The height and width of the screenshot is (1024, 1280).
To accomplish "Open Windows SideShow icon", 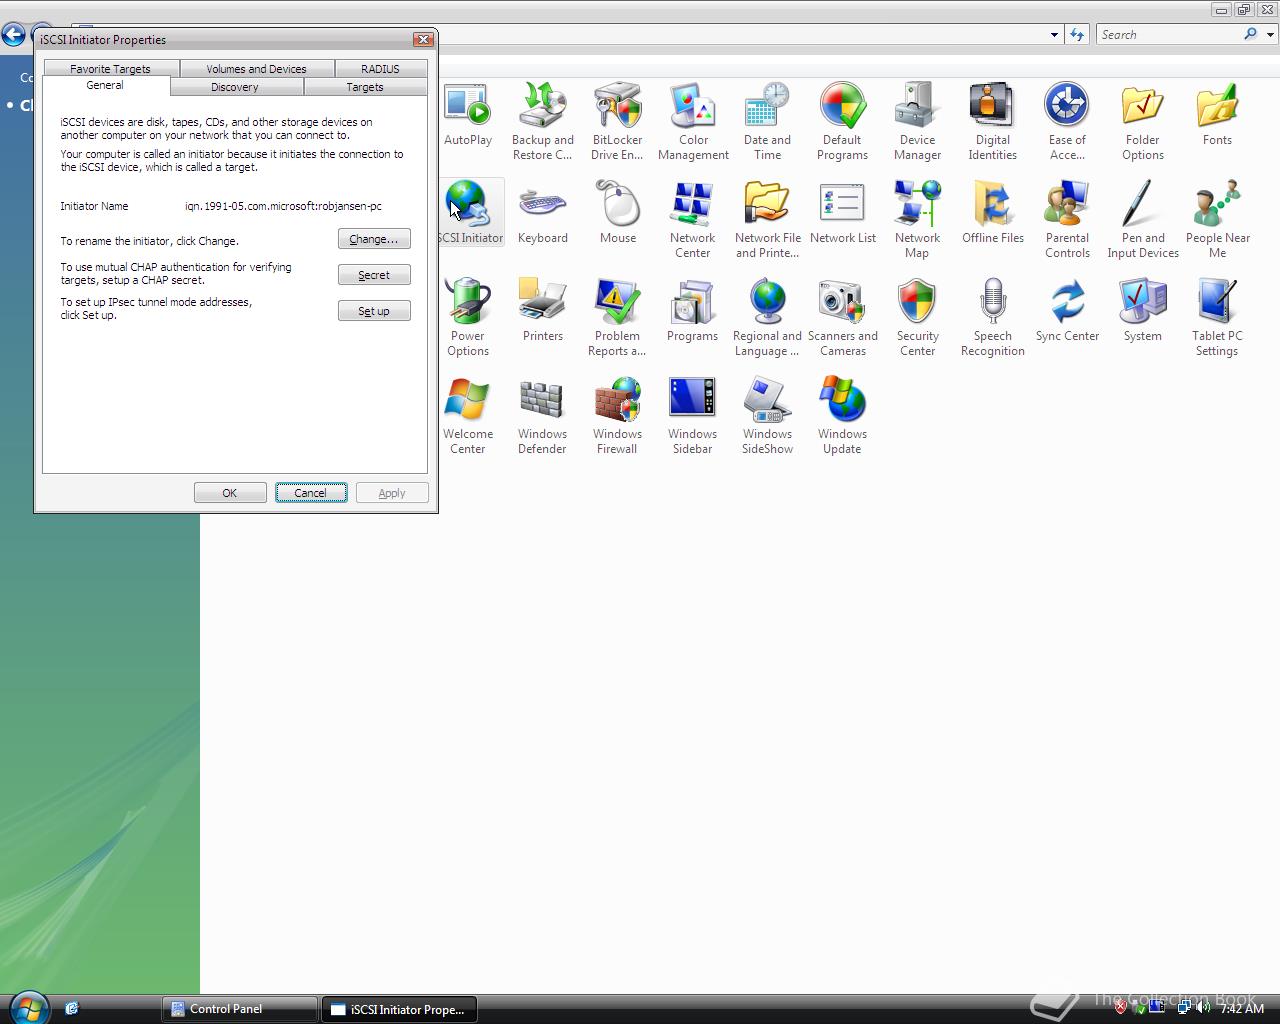I will coord(768,416).
